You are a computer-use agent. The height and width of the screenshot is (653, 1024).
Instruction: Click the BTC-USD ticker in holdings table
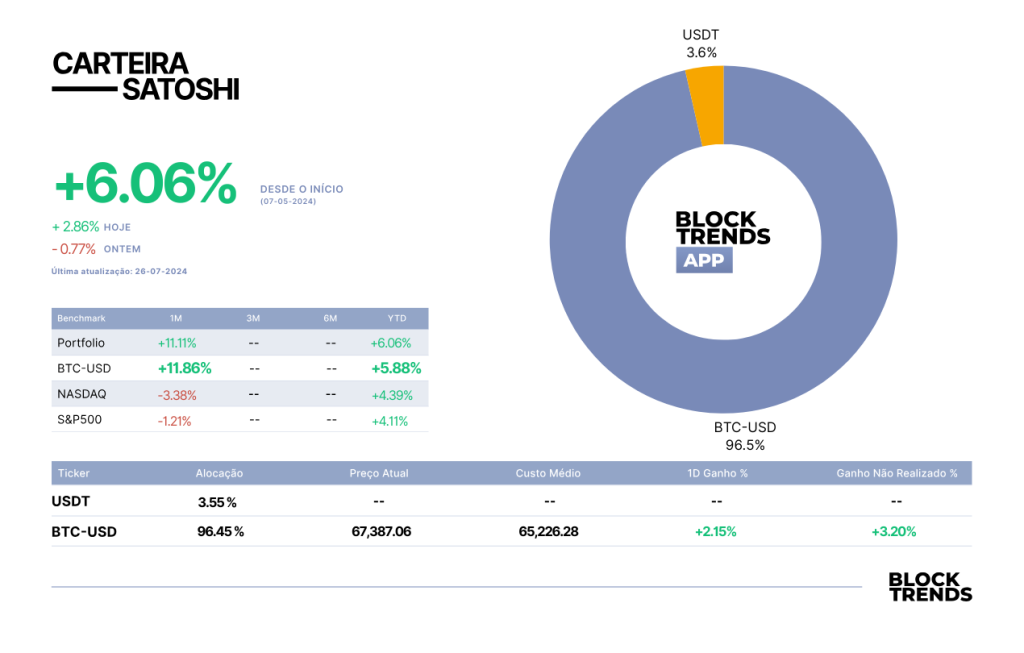click(84, 532)
